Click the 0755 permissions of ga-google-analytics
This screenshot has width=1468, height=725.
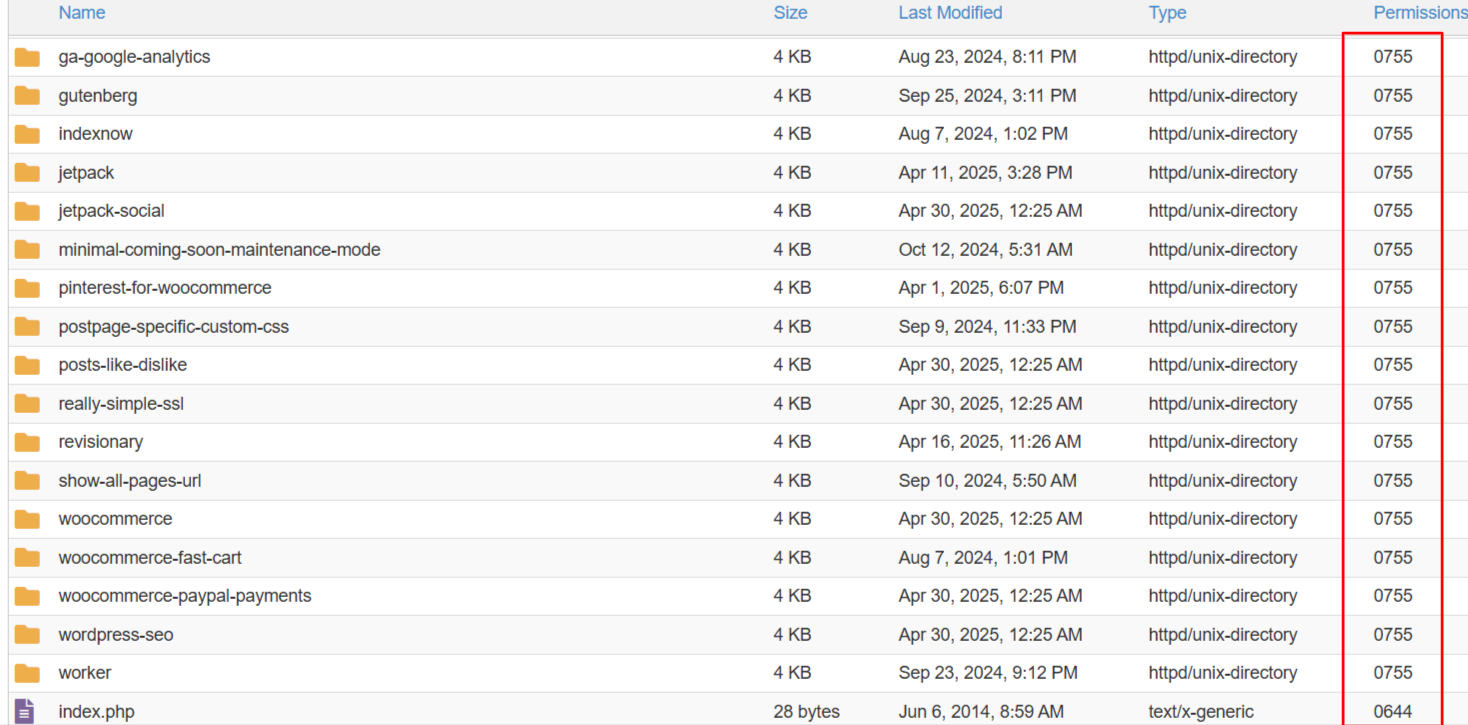point(1393,57)
